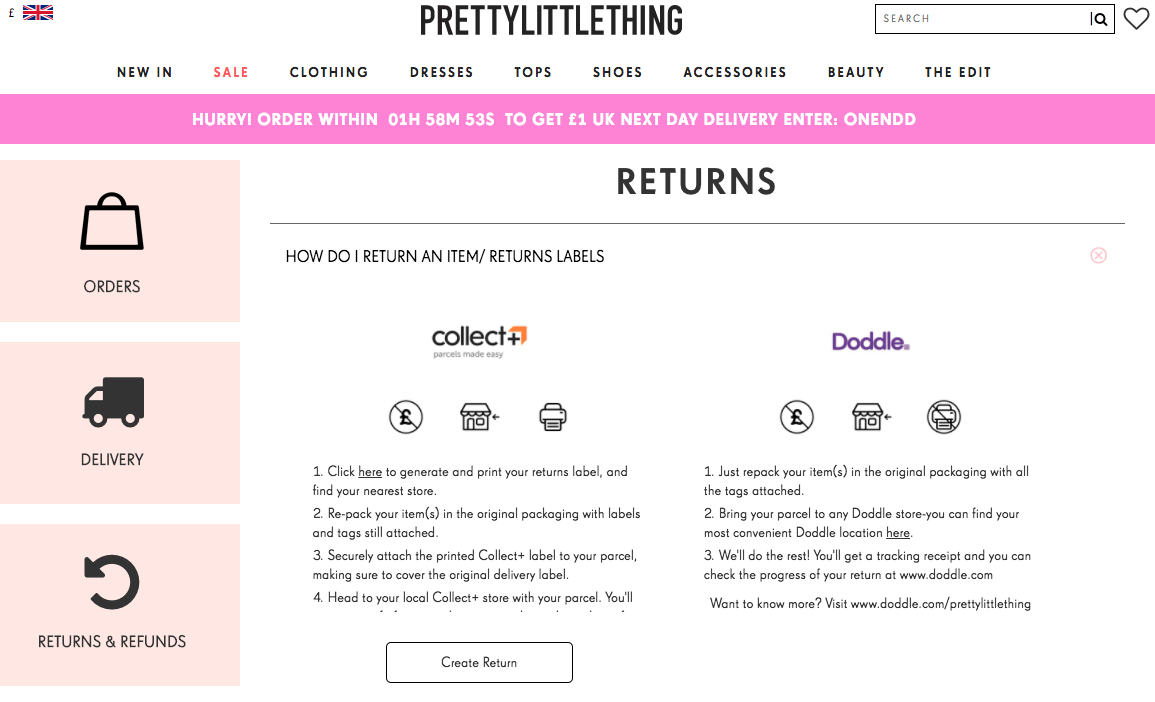Image resolution: width=1155 pixels, height=702 pixels.
Task: Click the Collect+ no-pound free icon
Action: [406, 417]
